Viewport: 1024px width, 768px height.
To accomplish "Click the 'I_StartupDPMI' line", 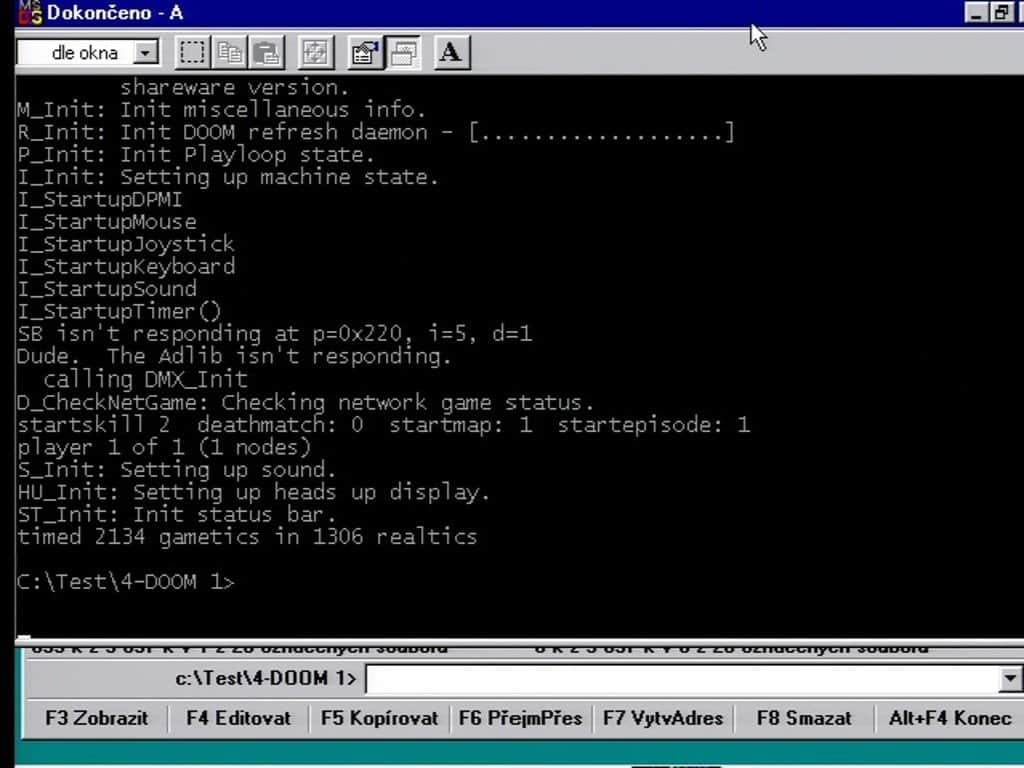I will click(x=100, y=199).
